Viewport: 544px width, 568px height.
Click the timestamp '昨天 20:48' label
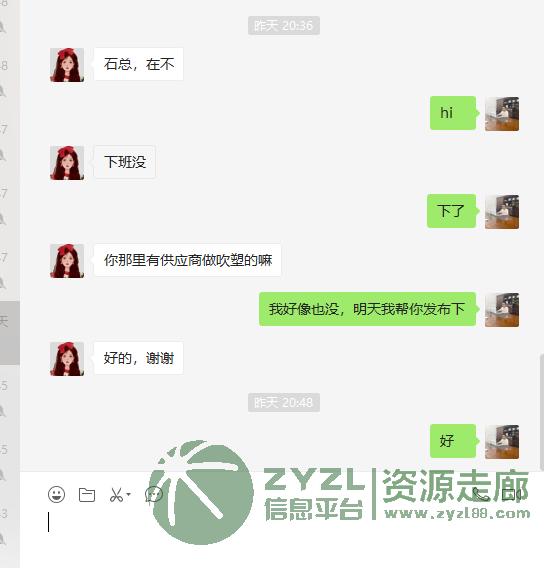[x=284, y=402]
